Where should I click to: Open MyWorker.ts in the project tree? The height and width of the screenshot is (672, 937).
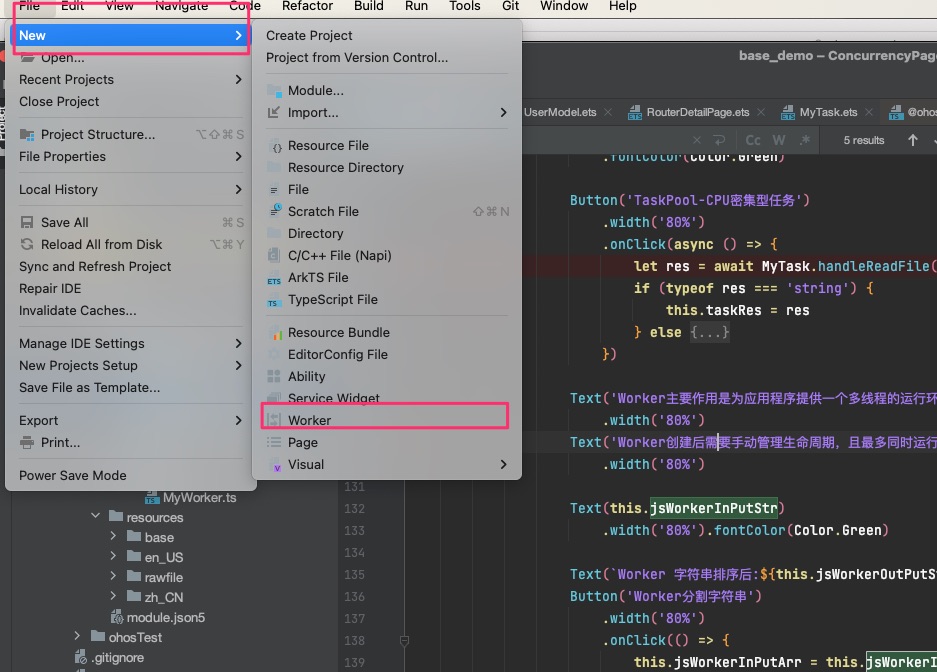tap(199, 497)
